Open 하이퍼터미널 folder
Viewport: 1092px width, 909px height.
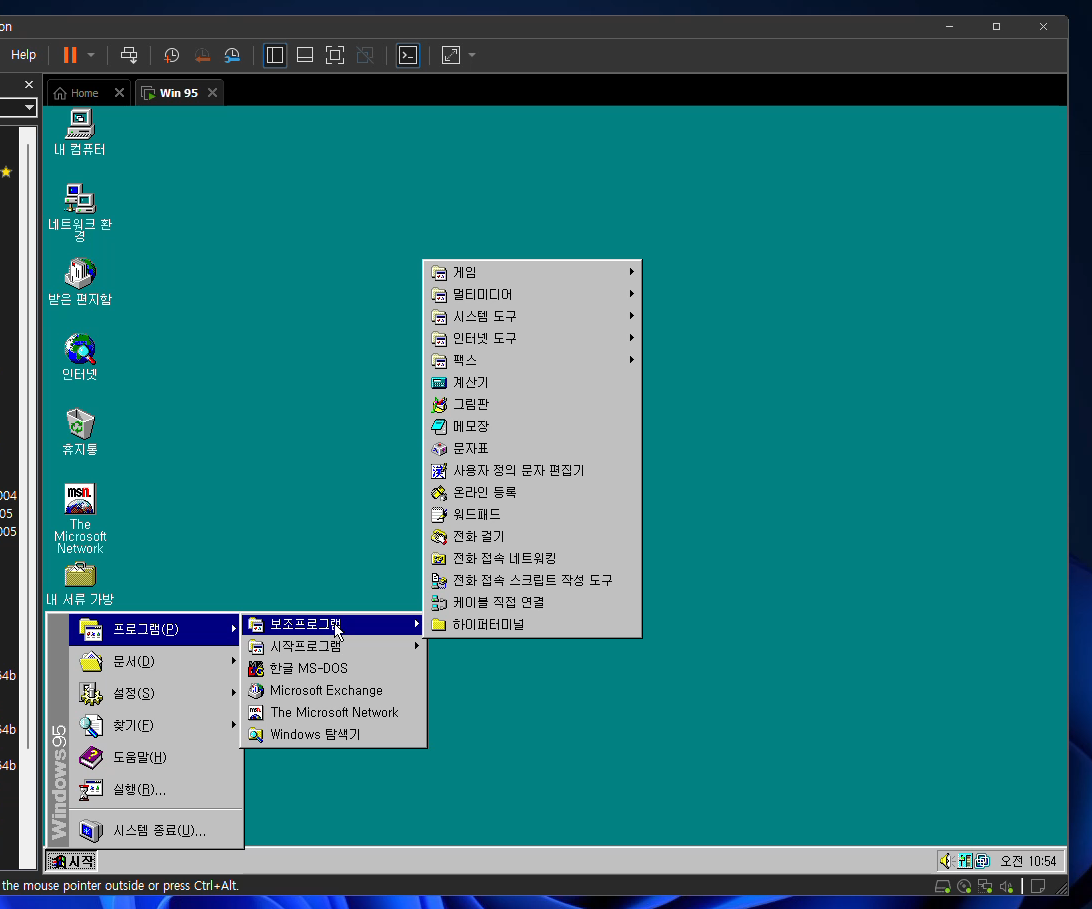point(532,624)
